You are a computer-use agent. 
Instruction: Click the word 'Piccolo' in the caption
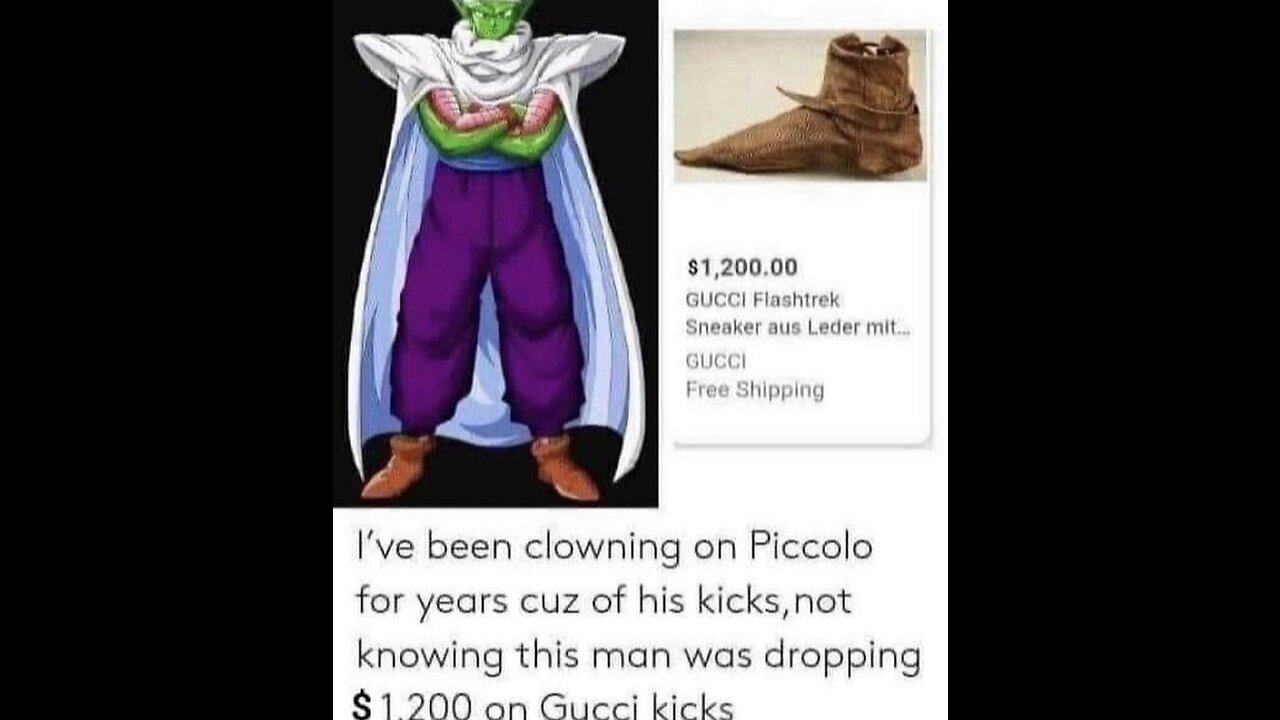tap(805, 548)
